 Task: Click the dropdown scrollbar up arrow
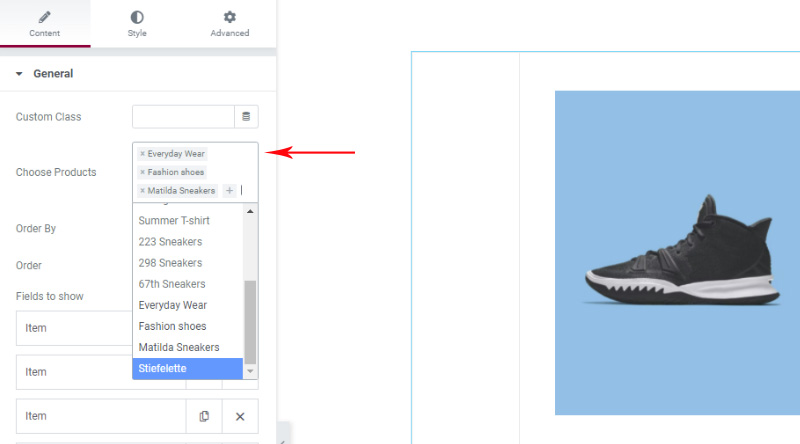pos(250,211)
